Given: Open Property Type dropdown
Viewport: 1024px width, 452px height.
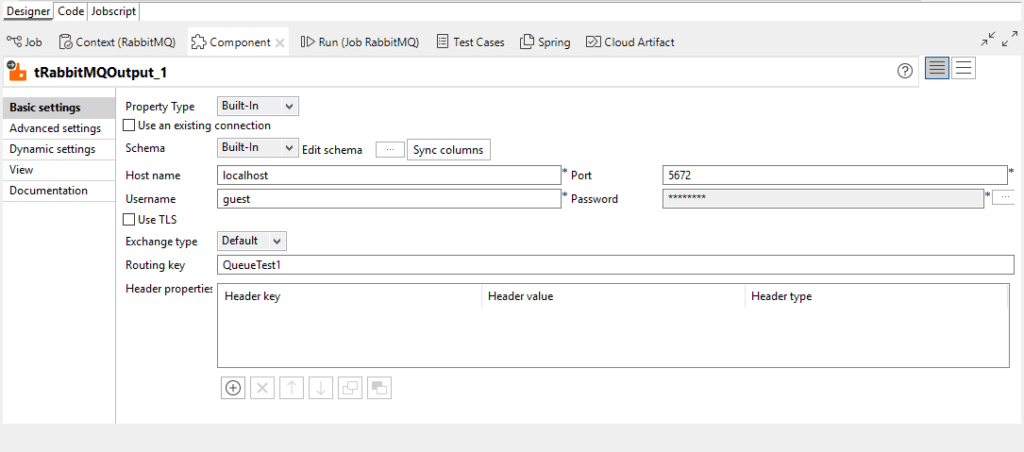Looking at the screenshot, I should tap(257, 106).
